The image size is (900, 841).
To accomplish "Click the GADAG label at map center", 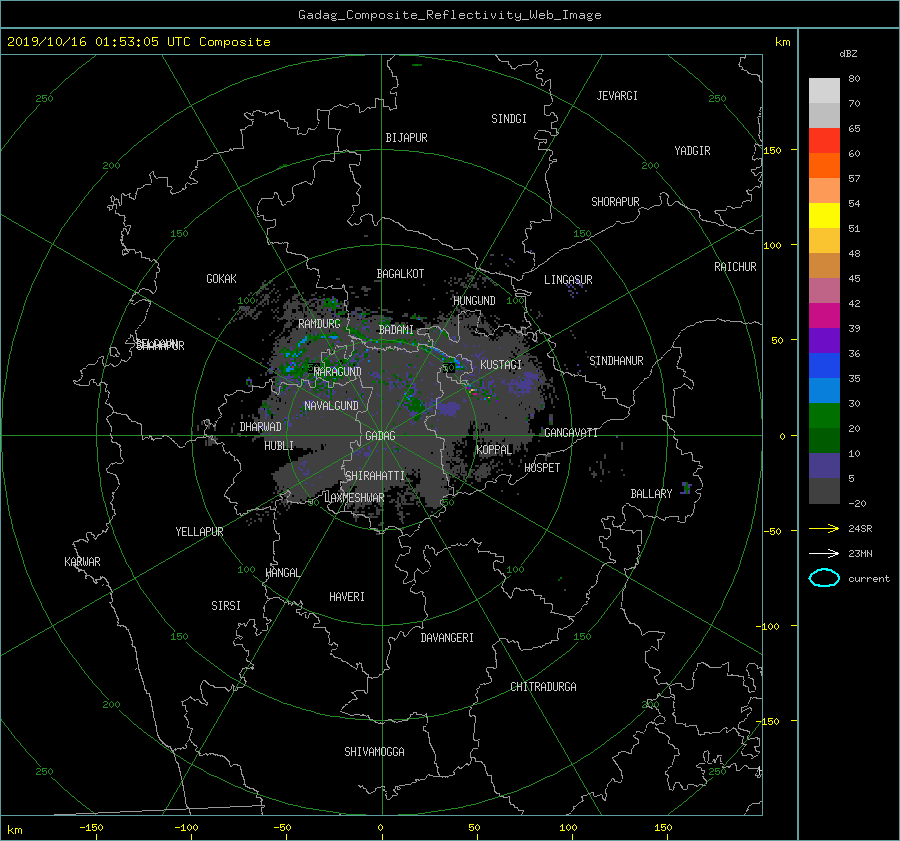I will (380, 436).
